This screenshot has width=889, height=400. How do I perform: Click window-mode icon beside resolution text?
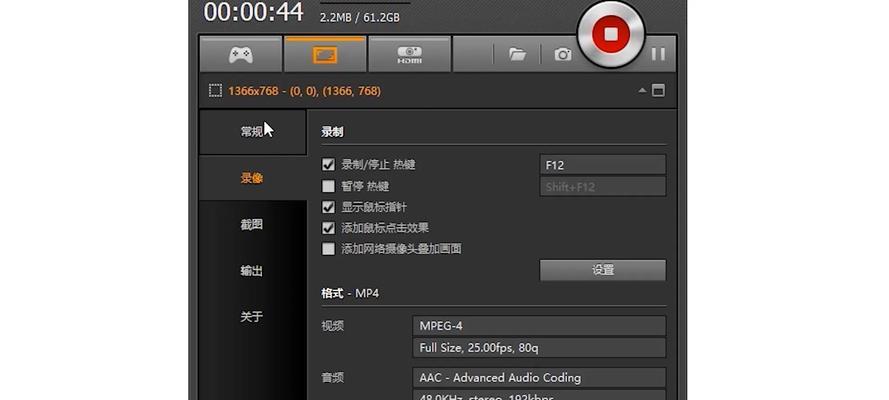click(658, 91)
